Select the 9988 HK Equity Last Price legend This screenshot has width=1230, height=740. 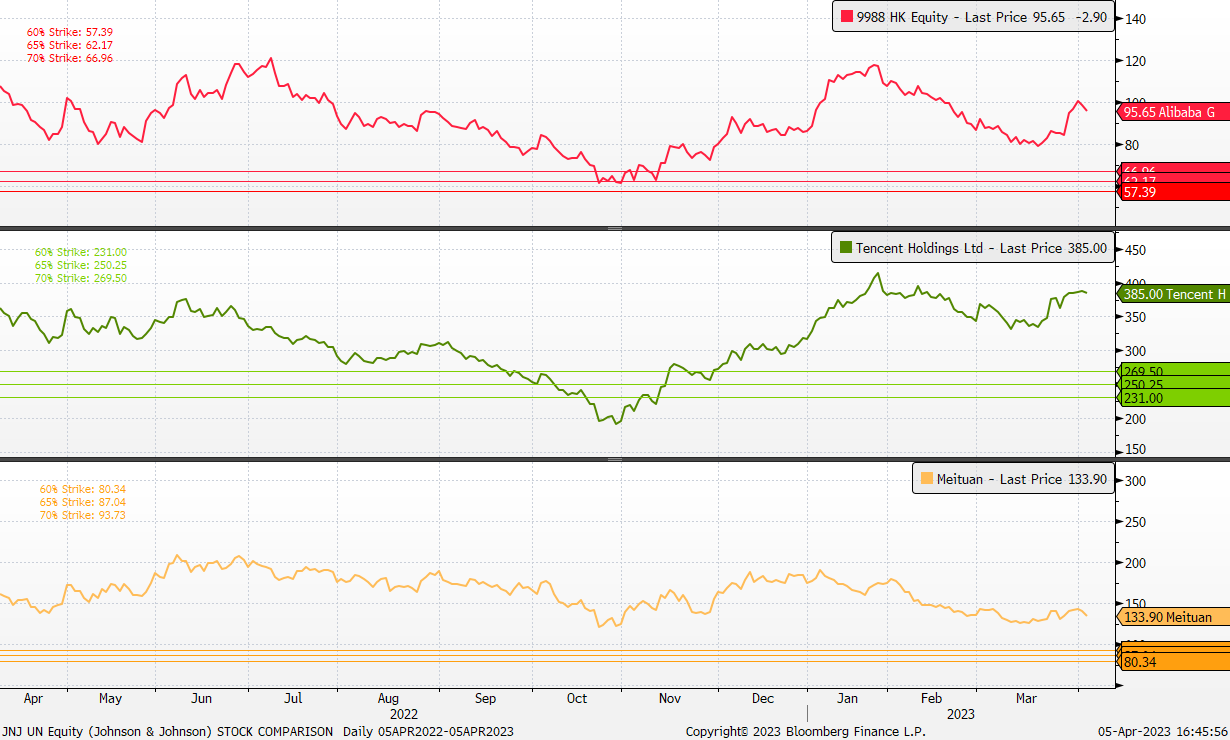point(973,17)
